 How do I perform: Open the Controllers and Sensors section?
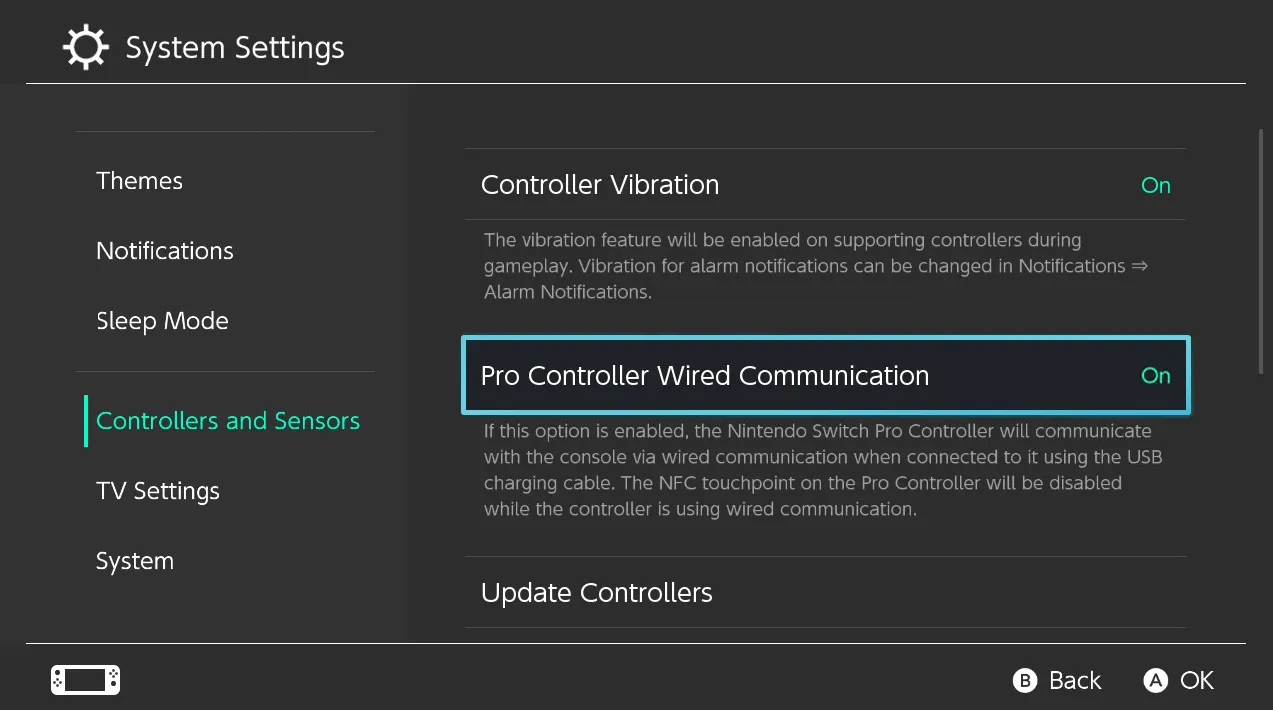click(x=227, y=420)
